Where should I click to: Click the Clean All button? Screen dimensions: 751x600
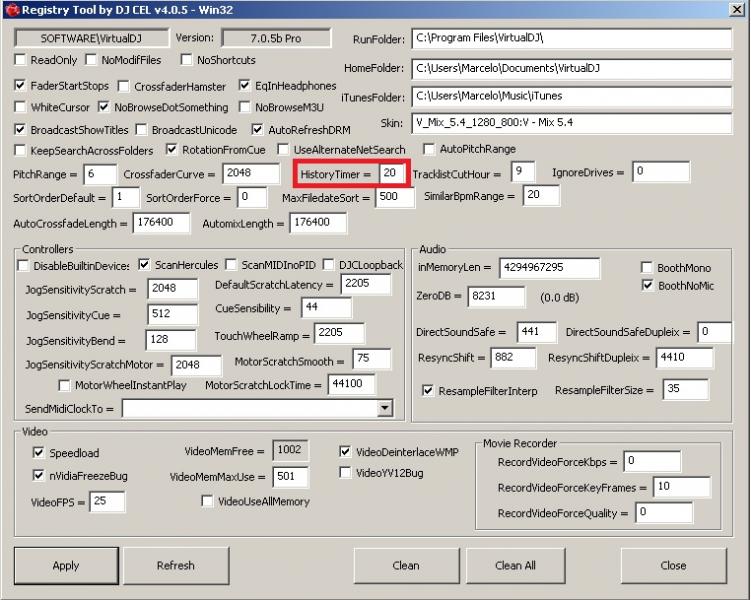(515, 566)
